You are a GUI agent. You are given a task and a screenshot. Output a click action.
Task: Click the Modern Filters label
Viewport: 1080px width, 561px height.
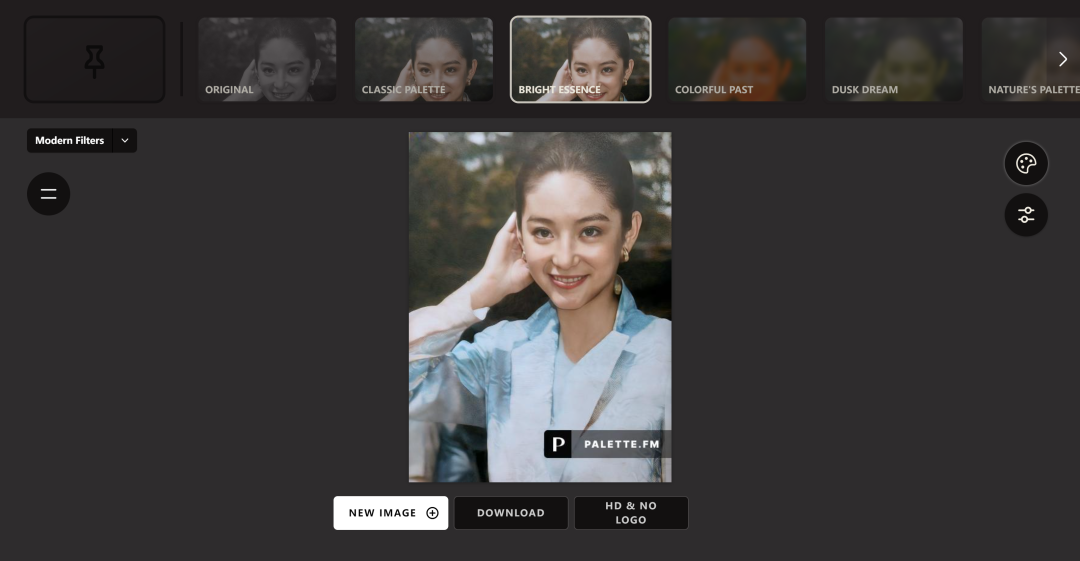[70, 141]
